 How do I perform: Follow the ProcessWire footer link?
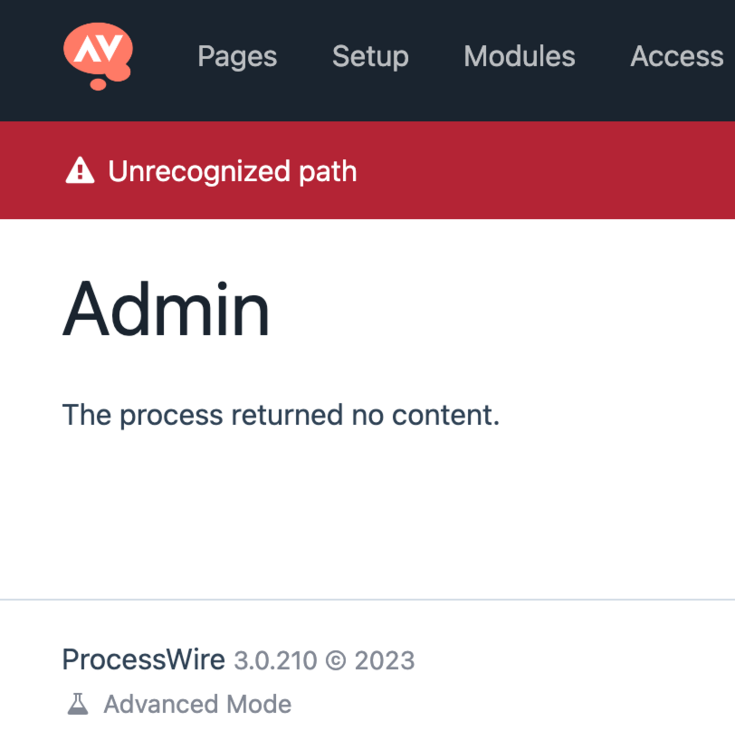pyautogui.click(x=143, y=660)
